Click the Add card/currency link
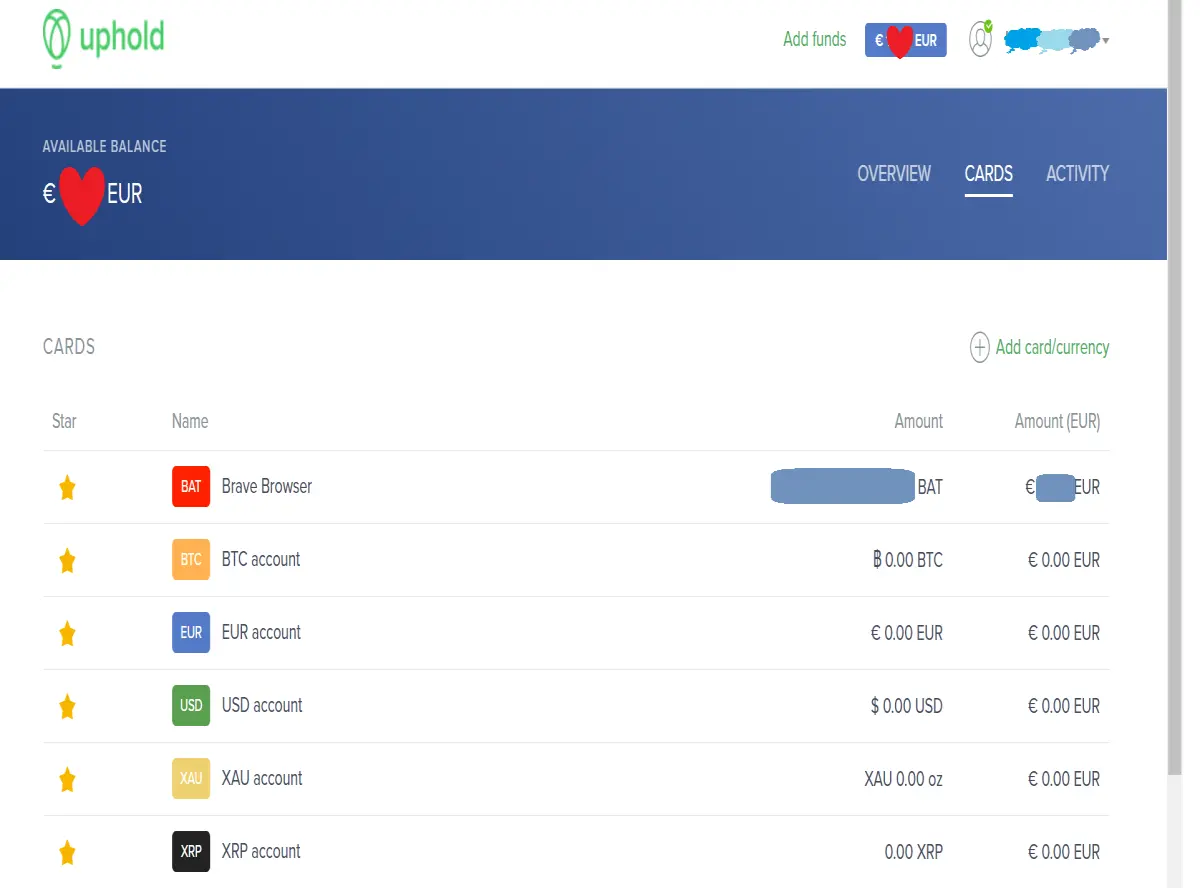The image size is (1200, 888). [x=1052, y=347]
